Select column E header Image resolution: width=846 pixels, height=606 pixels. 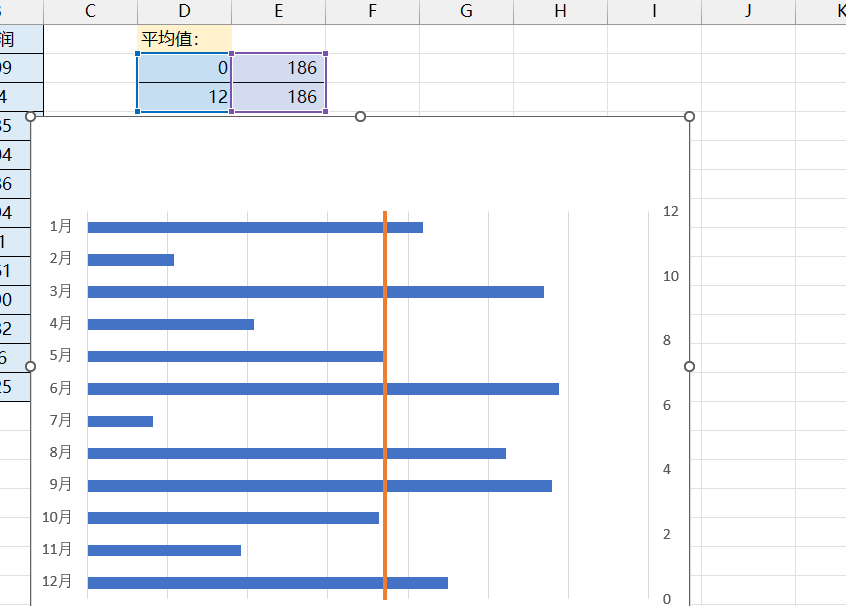[x=278, y=11]
